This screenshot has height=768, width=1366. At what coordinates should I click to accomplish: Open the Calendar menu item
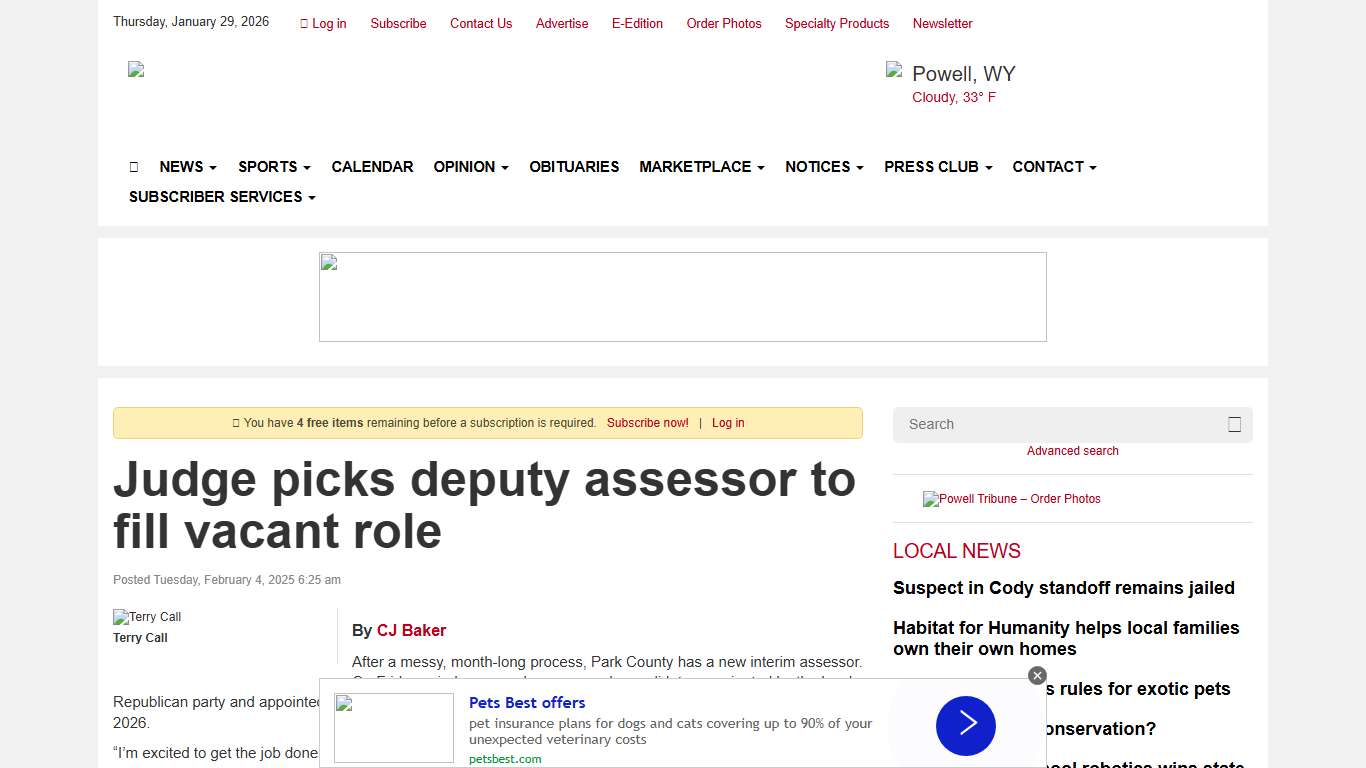372,167
